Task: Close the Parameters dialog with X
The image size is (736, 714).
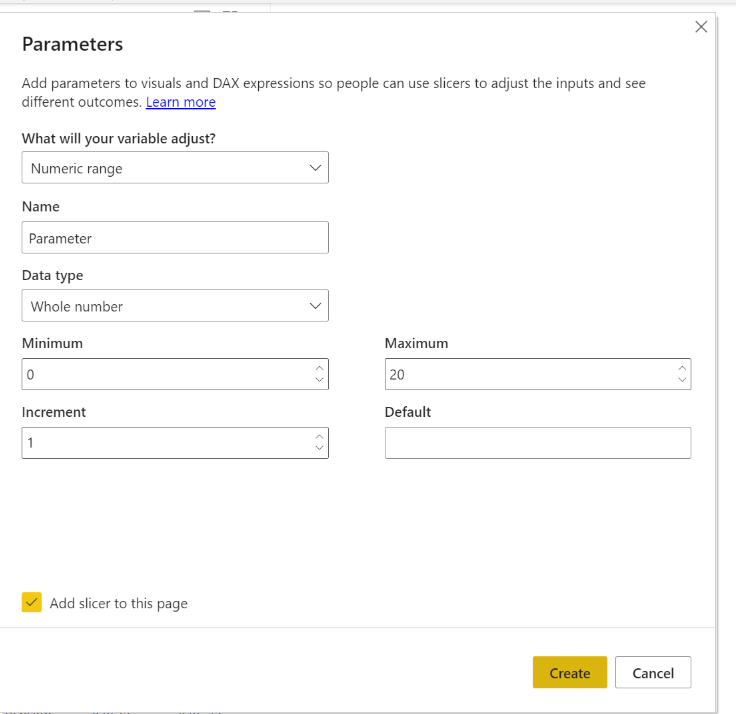Action: (701, 27)
